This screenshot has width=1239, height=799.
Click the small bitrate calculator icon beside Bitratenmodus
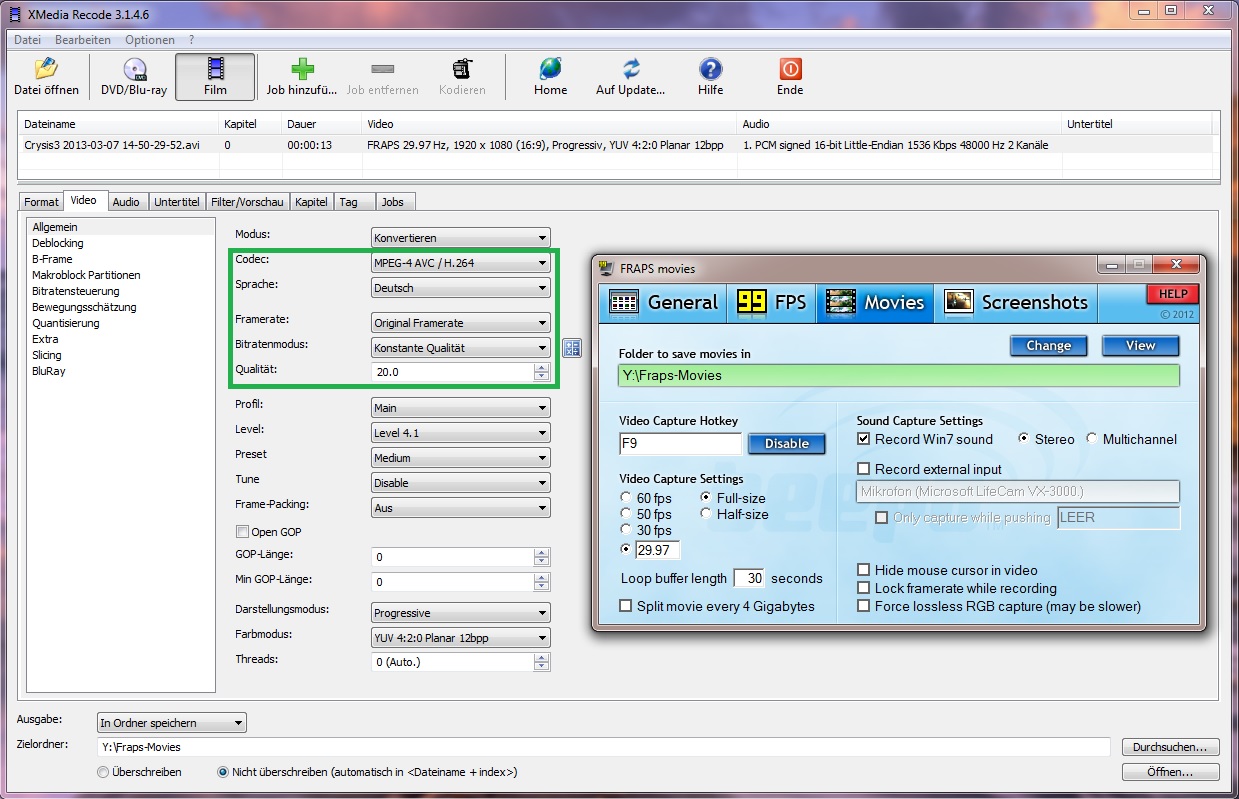click(572, 348)
